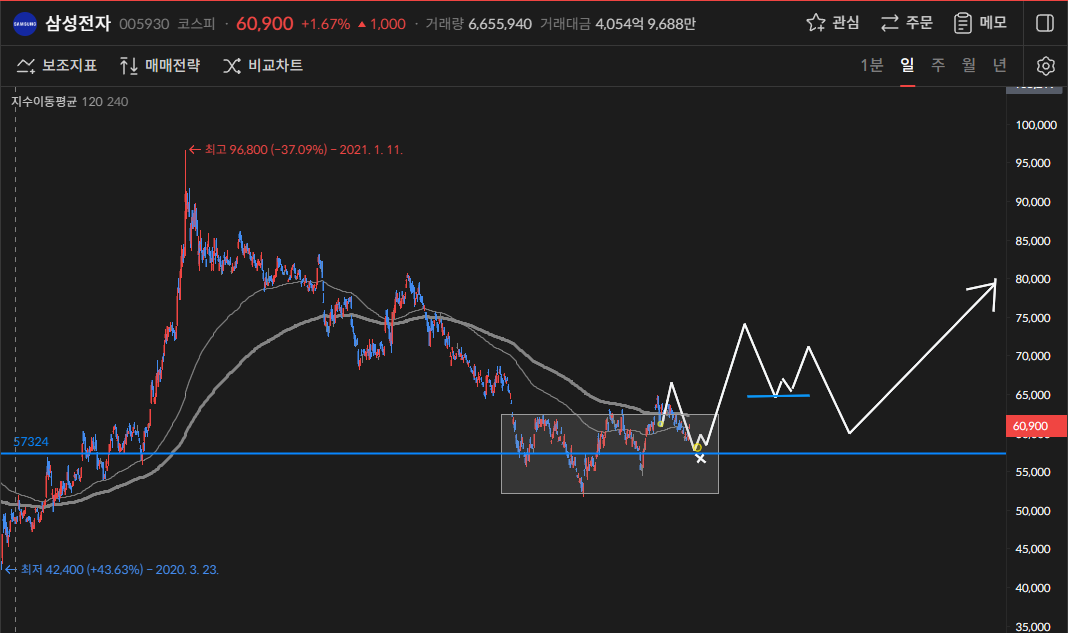This screenshot has width=1068, height=633.
Task: Click the 보조지표 indicator chart icon
Action: [x=26, y=65]
